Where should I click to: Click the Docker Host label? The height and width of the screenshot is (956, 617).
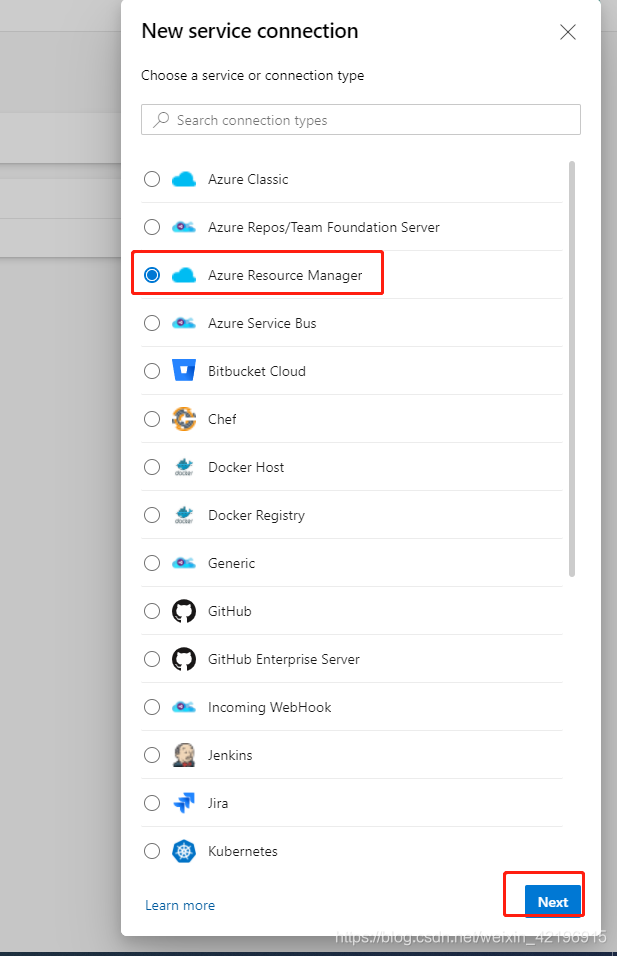(x=246, y=467)
